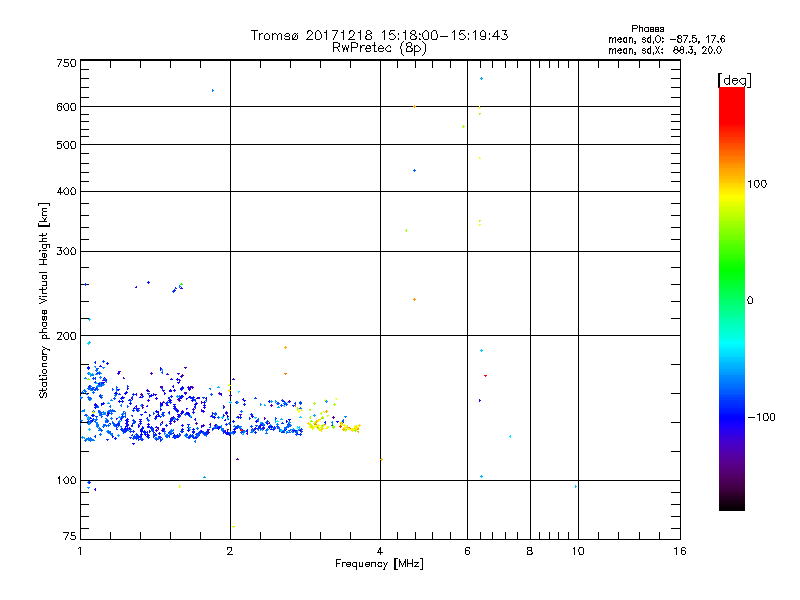Screen dimensions: 800x600
Task: Click the x-axis tick label '1'
Action: (x=80, y=551)
